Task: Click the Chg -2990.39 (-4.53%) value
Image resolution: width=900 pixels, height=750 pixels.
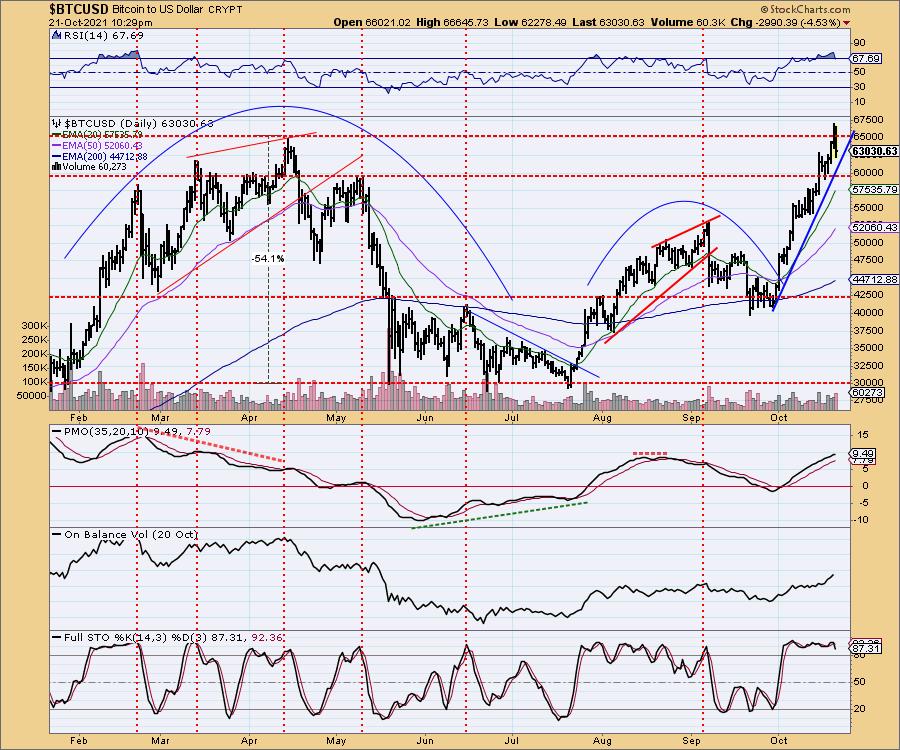Action: 786,23
